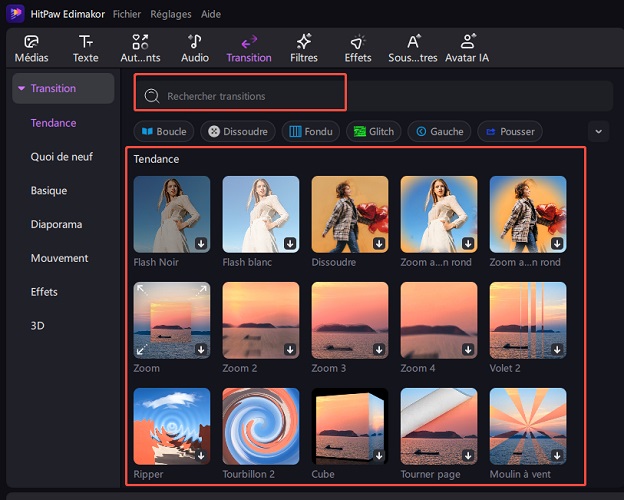
Task: Select the Flash blanc thumbnail
Action: tap(261, 214)
